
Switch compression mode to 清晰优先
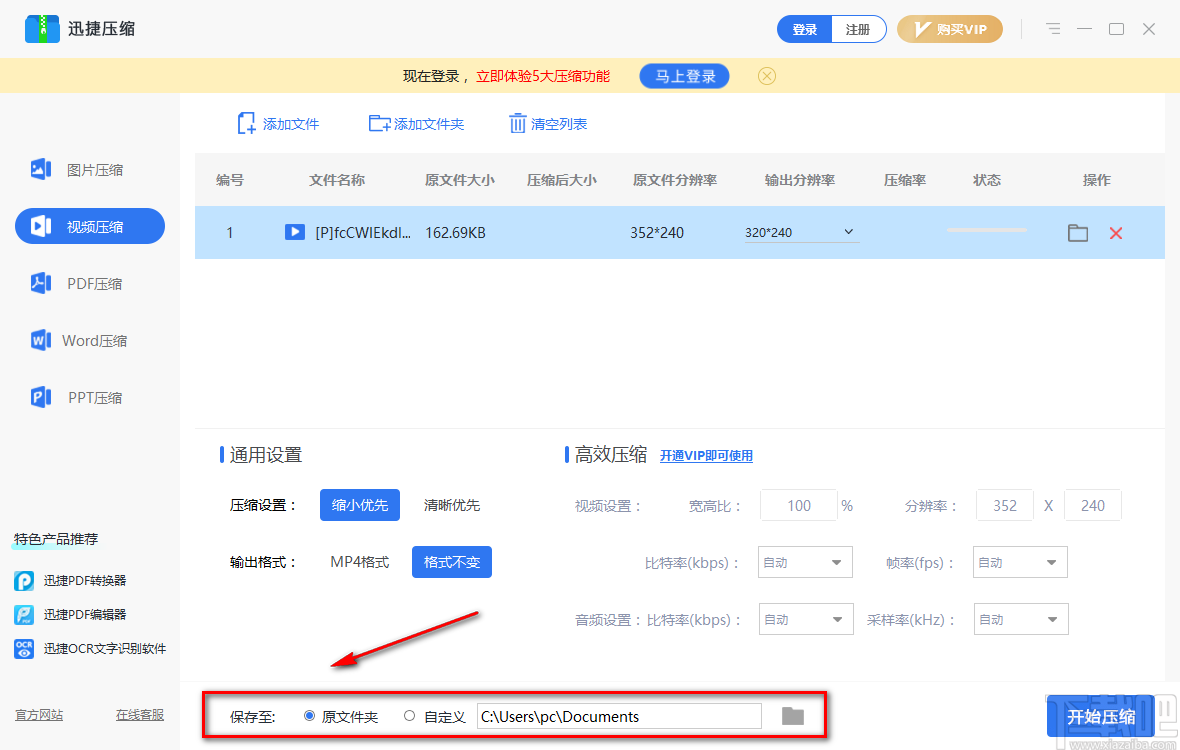click(x=452, y=505)
